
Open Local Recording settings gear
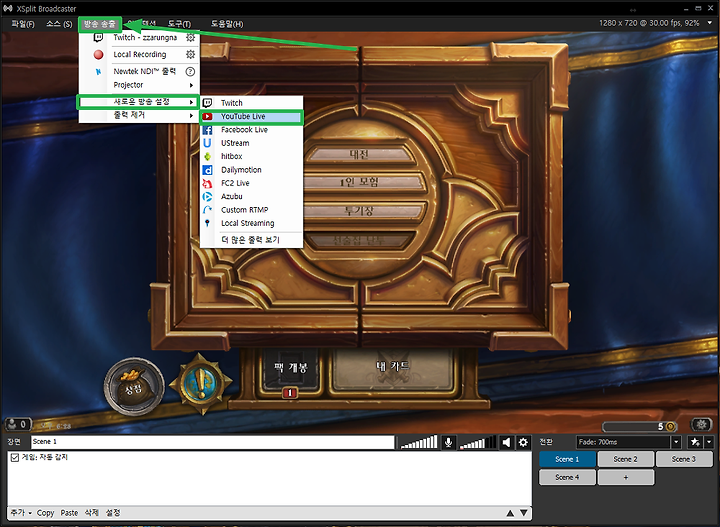(190, 54)
